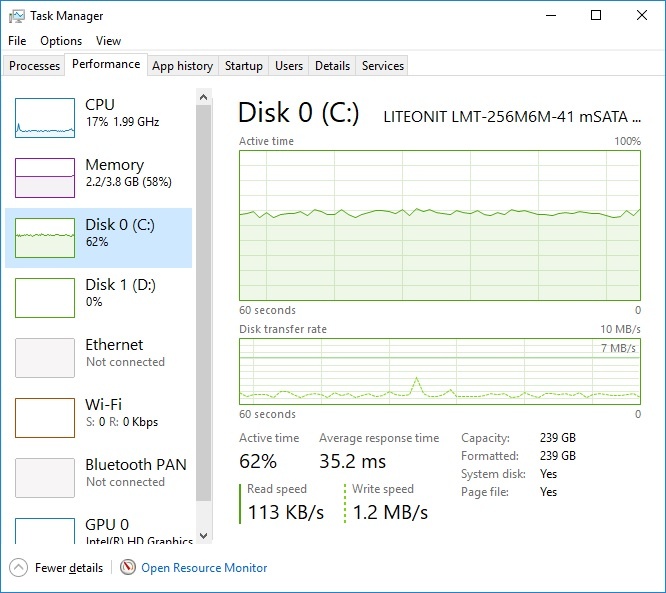Select the GPU 0 graph icon
The image size is (666, 593).
(45, 531)
